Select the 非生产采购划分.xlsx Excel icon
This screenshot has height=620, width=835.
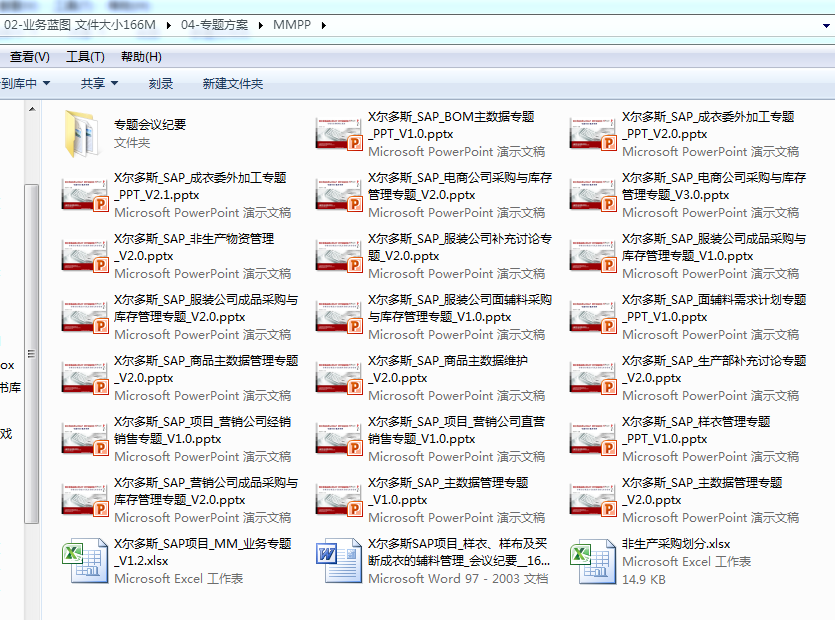coord(593,561)
